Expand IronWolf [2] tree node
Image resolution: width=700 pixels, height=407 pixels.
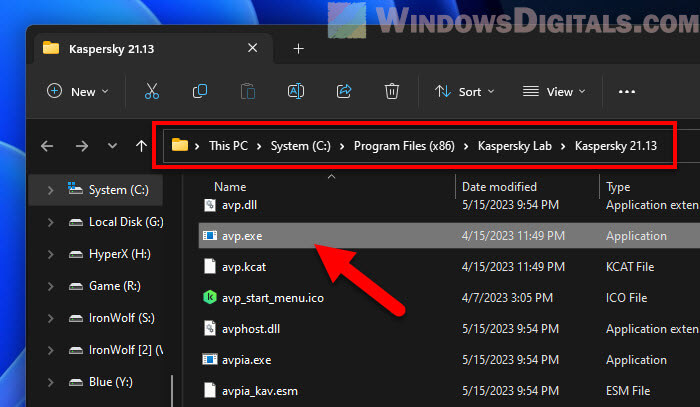coord(50,351)
